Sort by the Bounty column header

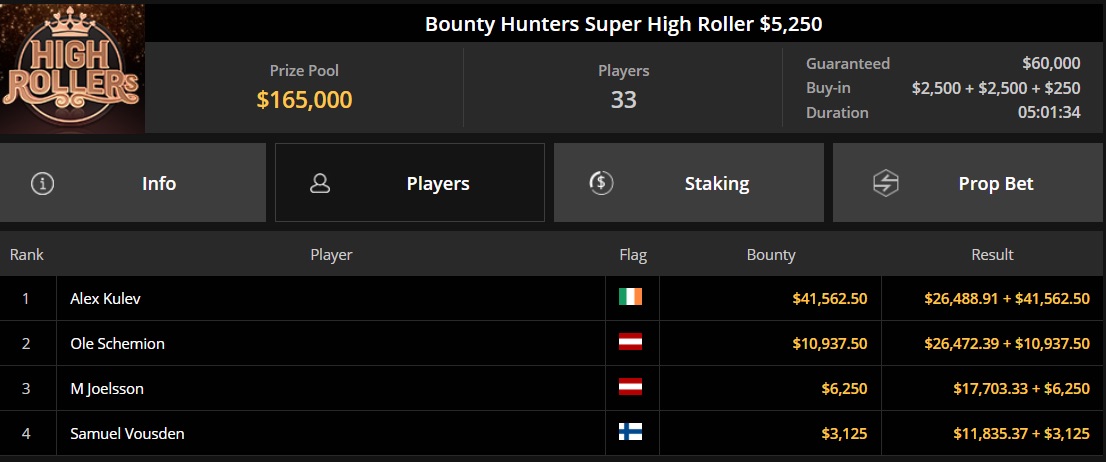[771, 255]
